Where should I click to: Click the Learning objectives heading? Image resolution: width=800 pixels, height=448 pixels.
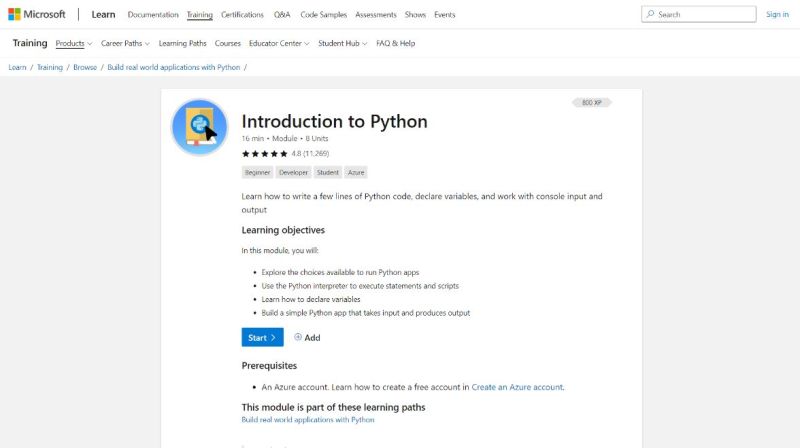point(283,230)
